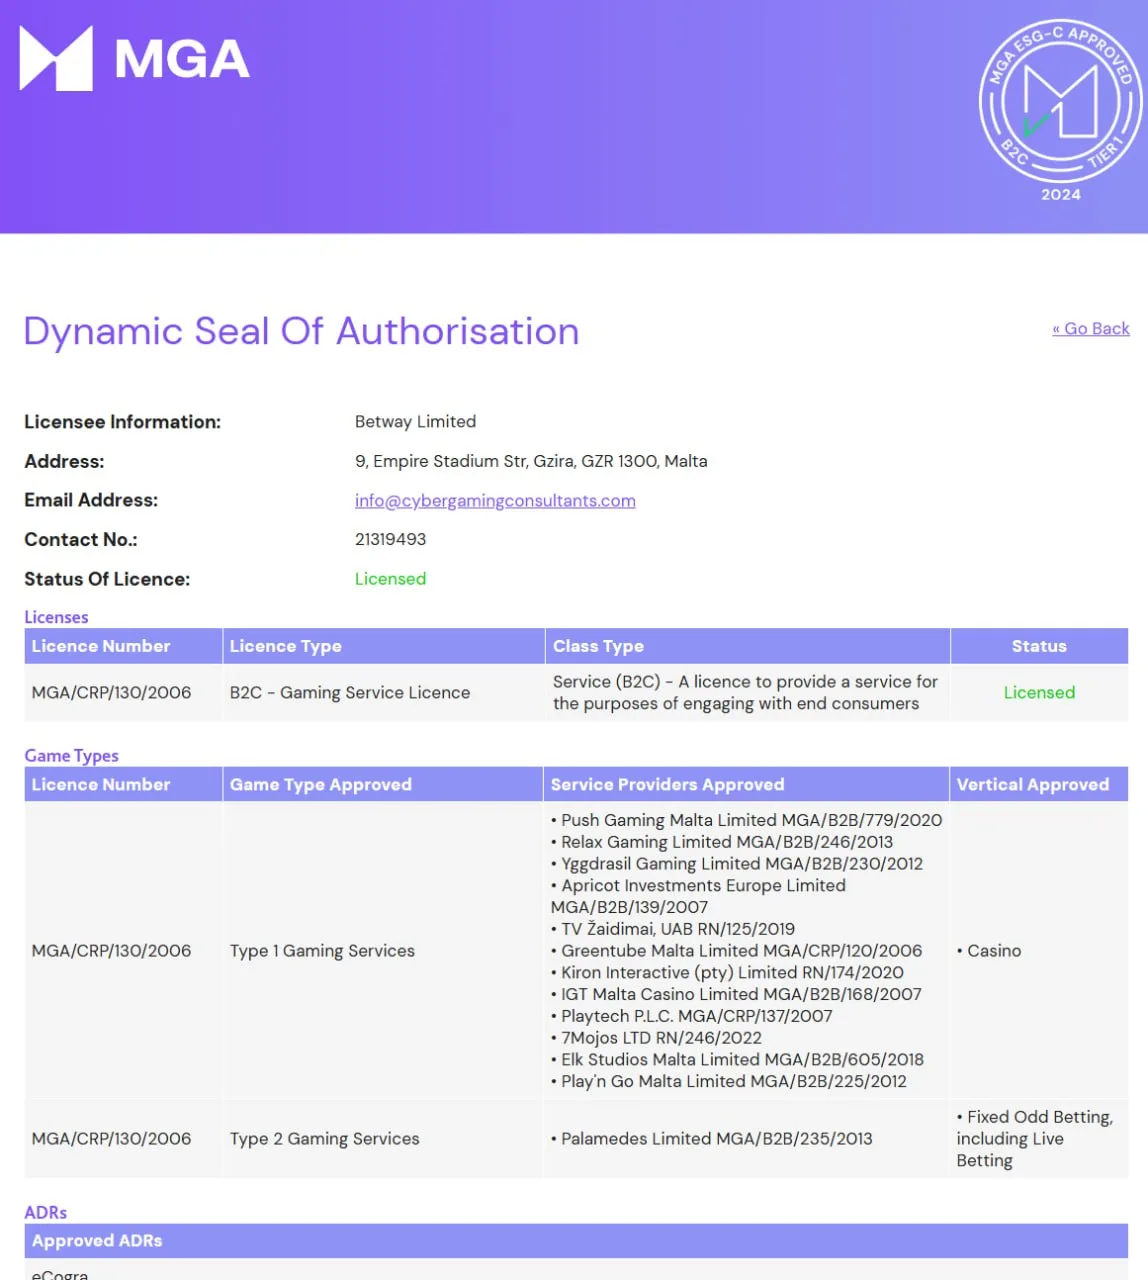Screen dimensions: 1148x1280
Task: Click the Palamedes Limited provider entry
Action: [712, 1139]
